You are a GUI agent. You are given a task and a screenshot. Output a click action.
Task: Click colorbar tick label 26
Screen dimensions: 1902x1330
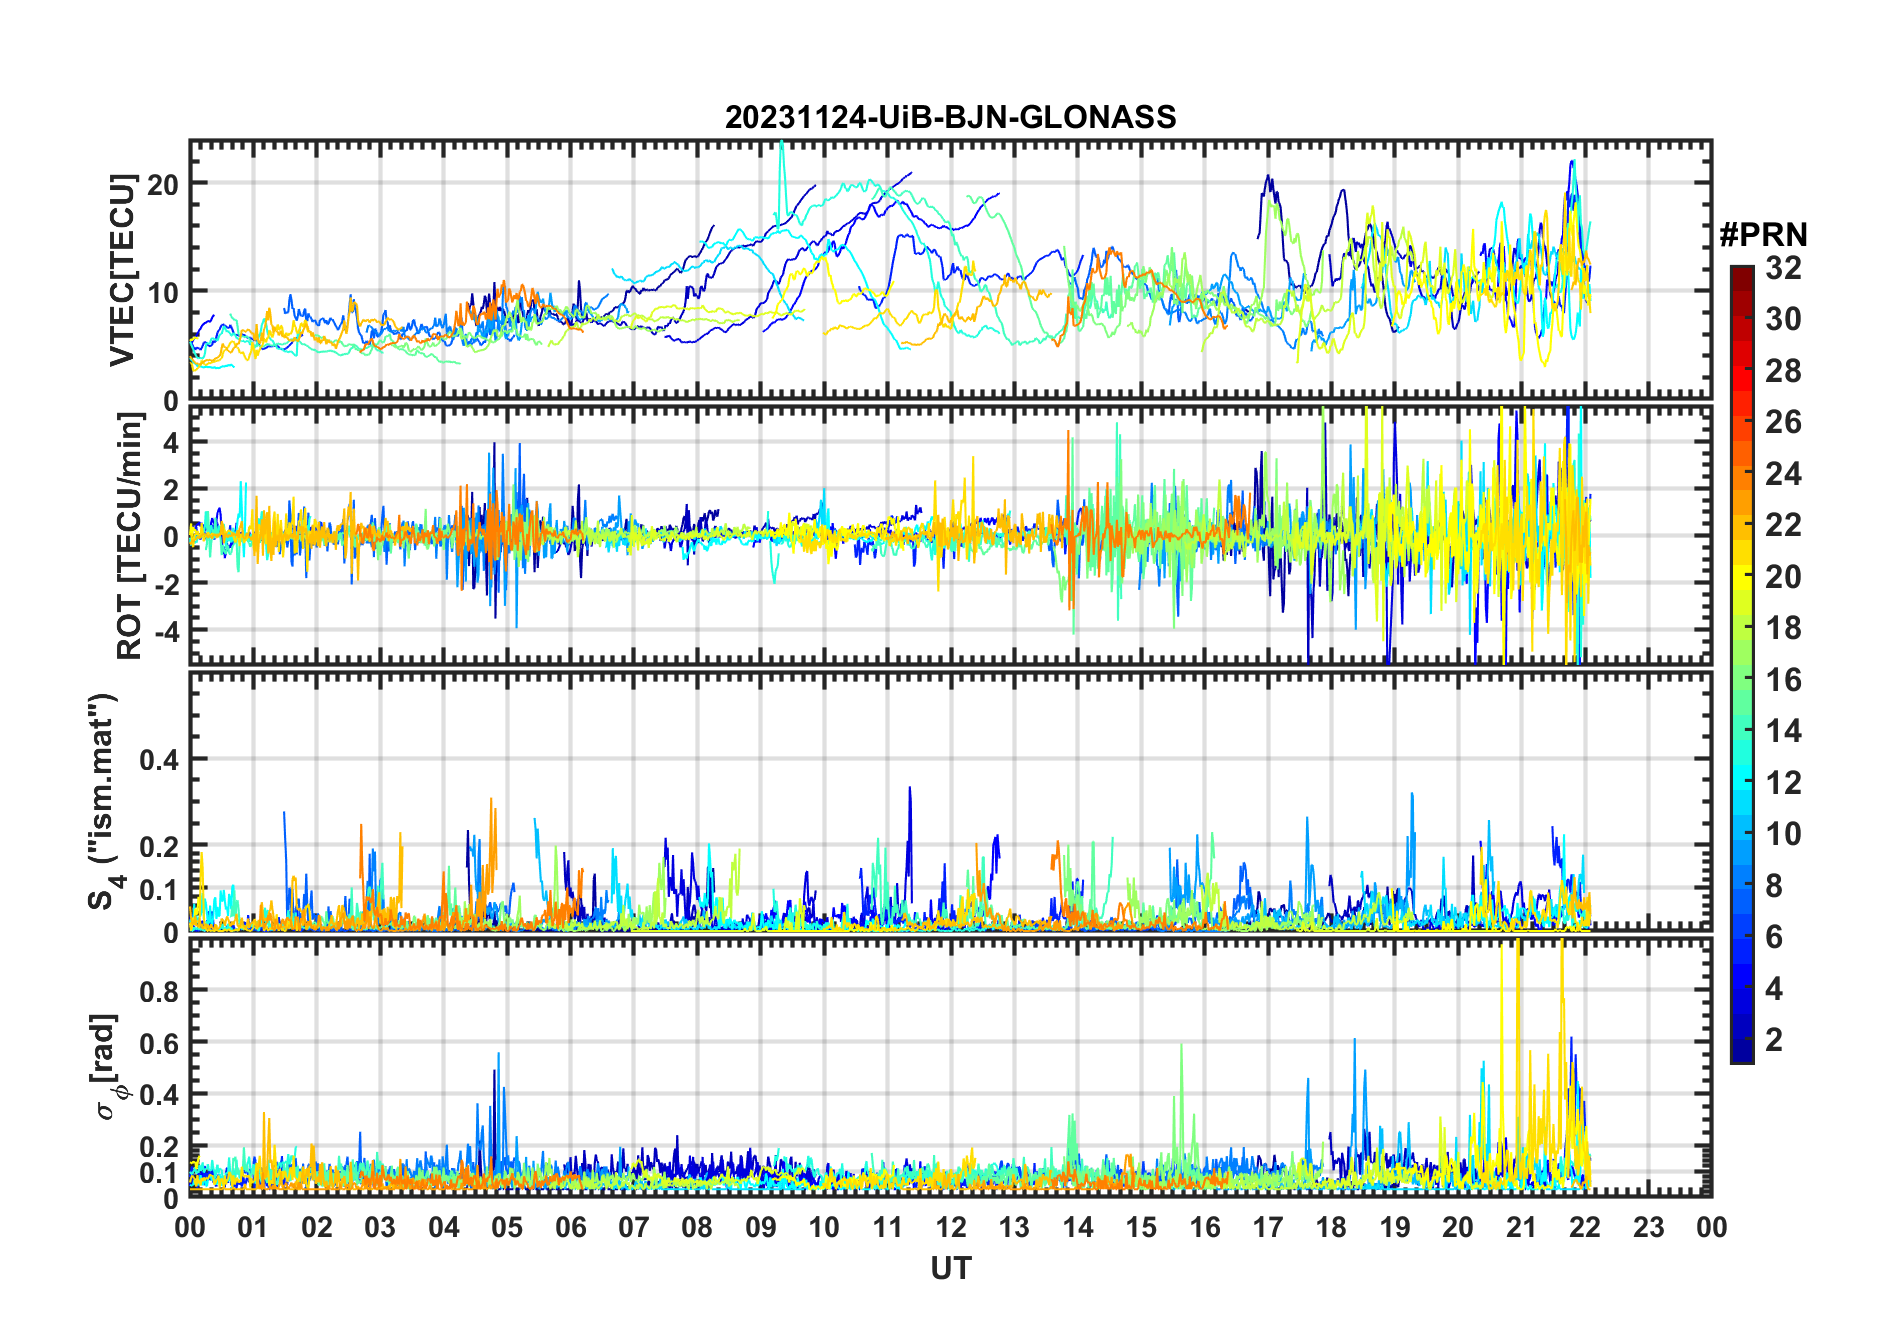tap(1783, 422)
